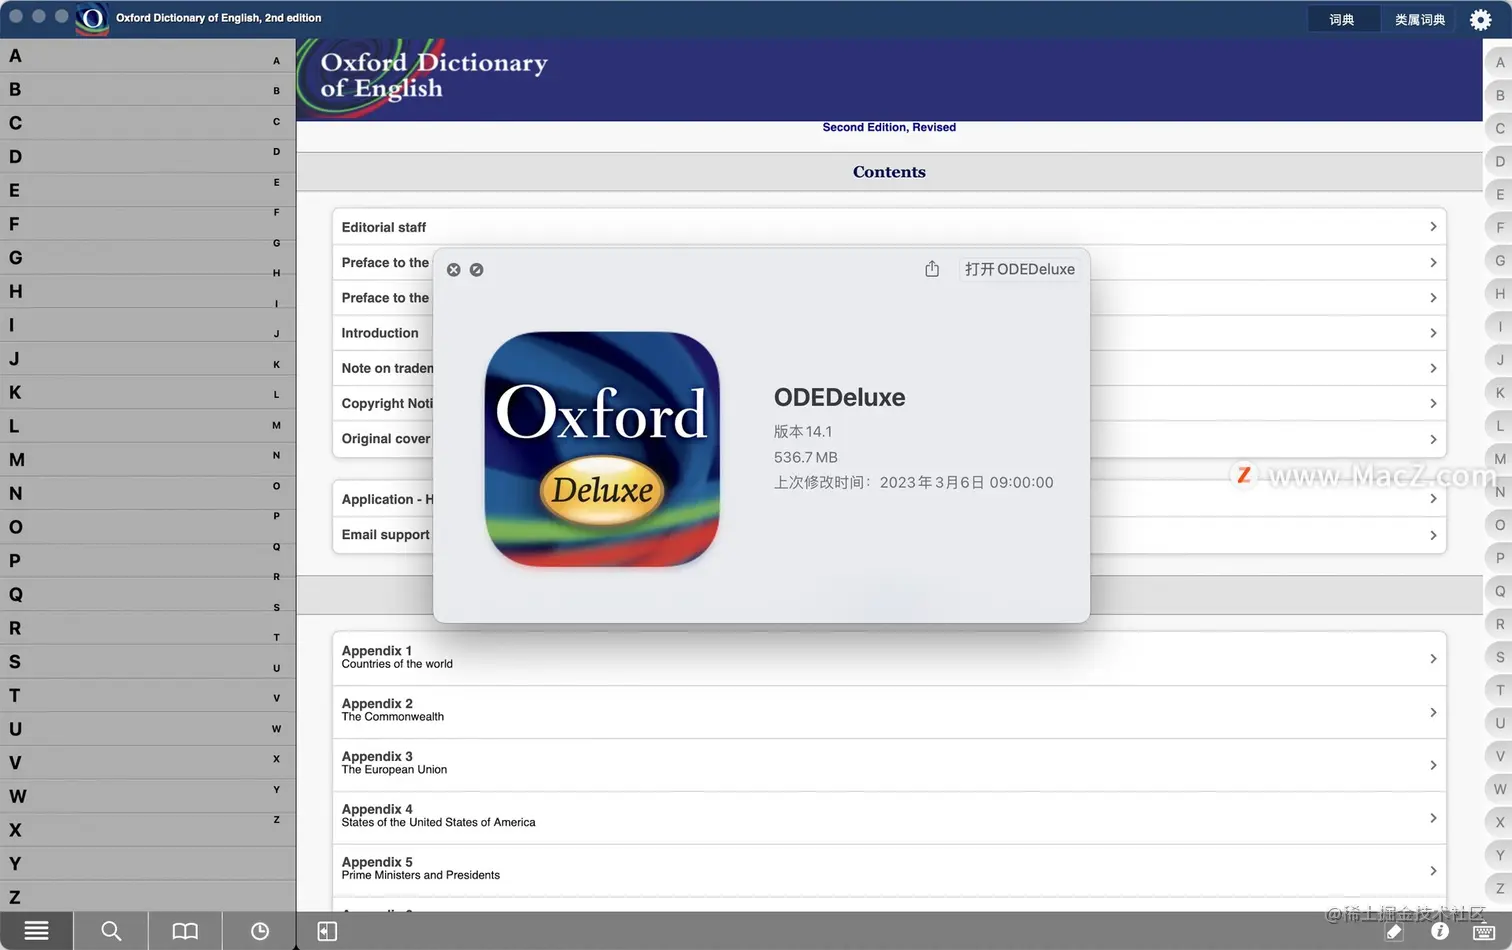Click the chevron on the Copyright Notice row
1512x950 pixels.
pos(1433,403)
